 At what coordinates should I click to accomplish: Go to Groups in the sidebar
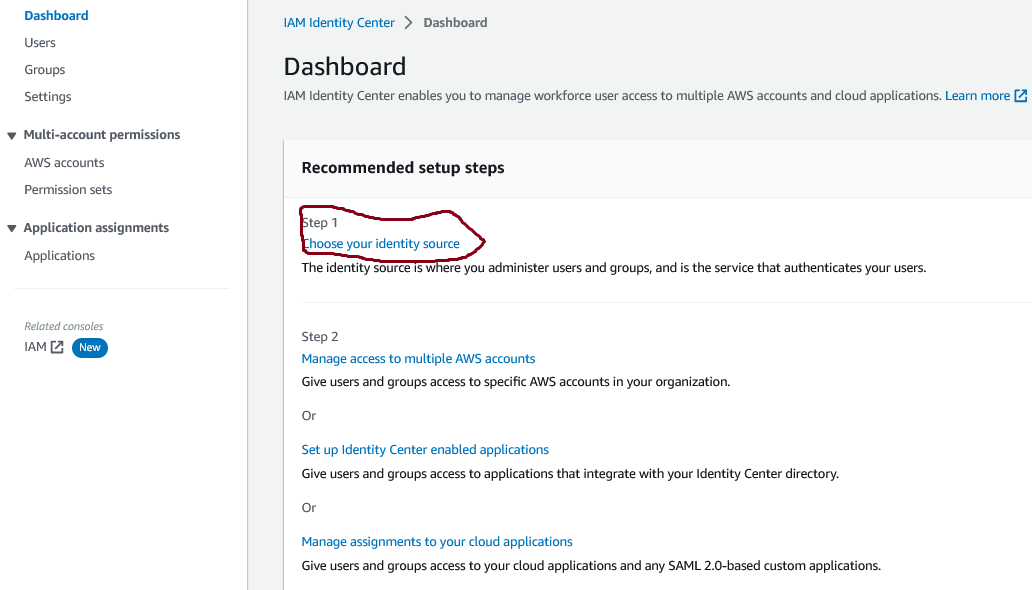[45, 70]
